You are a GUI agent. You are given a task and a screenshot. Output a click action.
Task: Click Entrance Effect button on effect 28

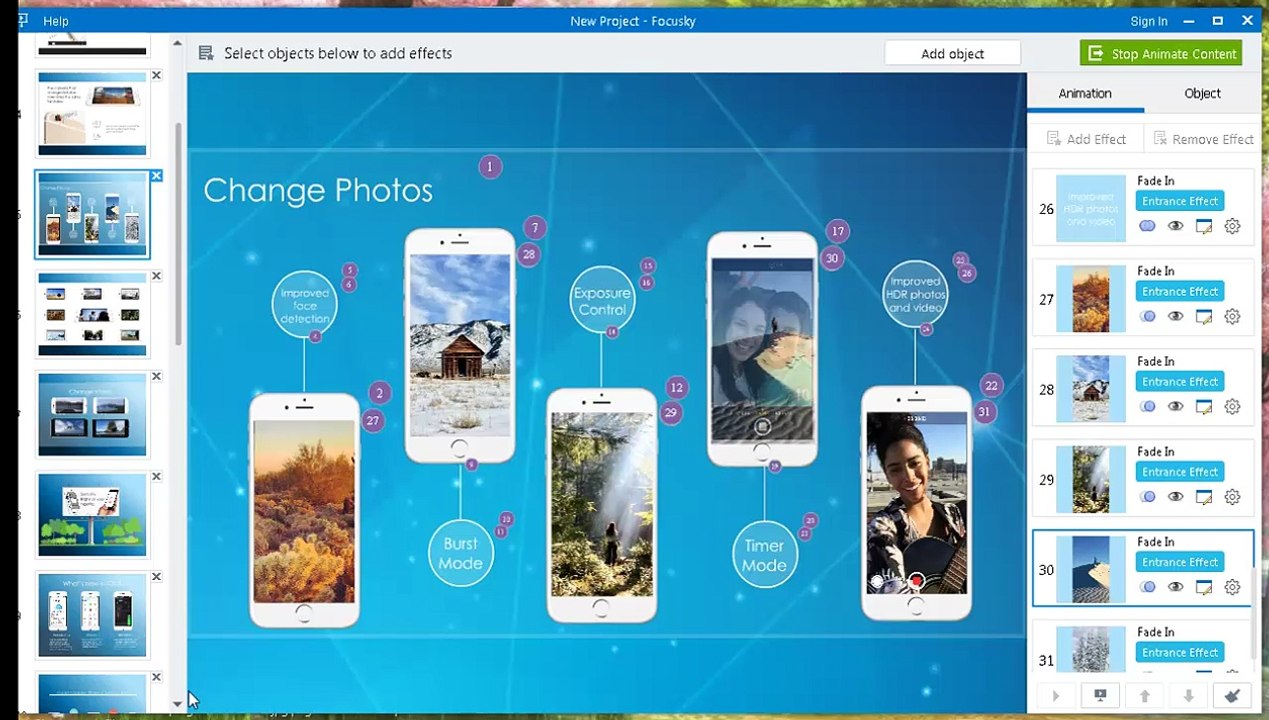[1180, 381]
